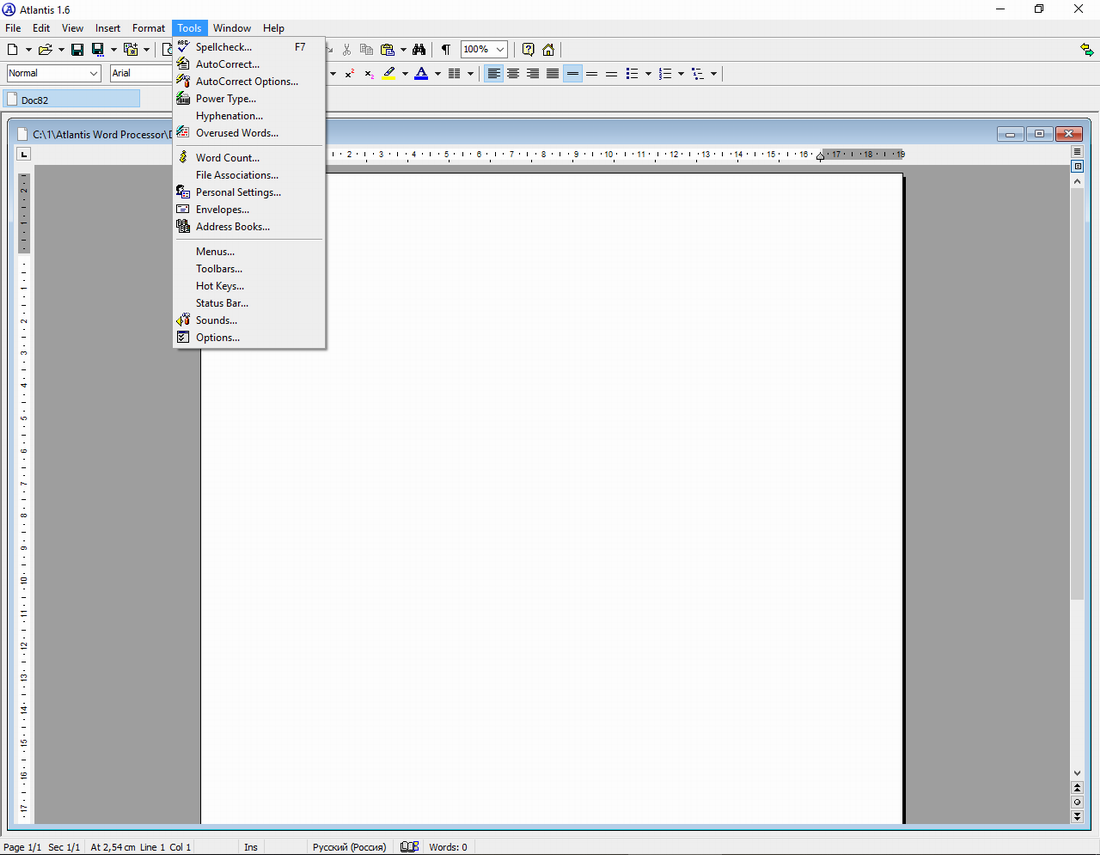Screen dimensions: 1100x855
Task: Click the Subscript icon
Action: click(x=369, y=74)
